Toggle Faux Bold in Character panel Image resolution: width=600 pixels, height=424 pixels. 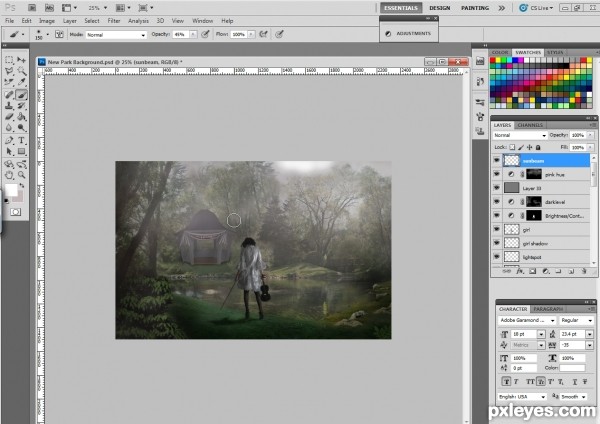[x=506, y=382]
